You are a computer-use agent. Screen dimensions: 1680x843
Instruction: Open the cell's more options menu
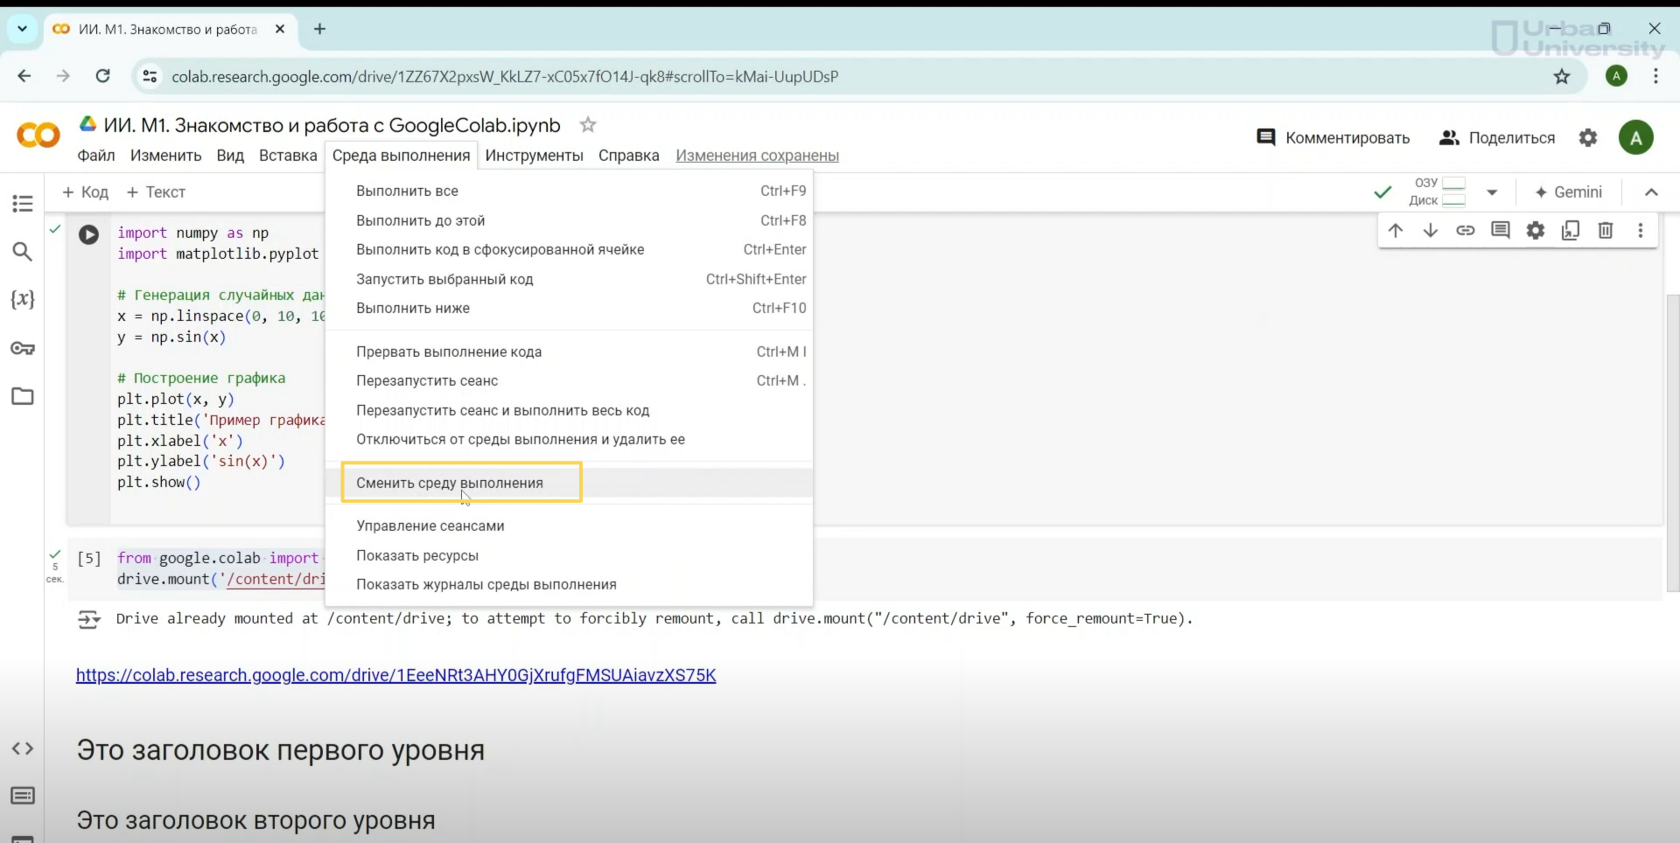[x=1640, y=230]
